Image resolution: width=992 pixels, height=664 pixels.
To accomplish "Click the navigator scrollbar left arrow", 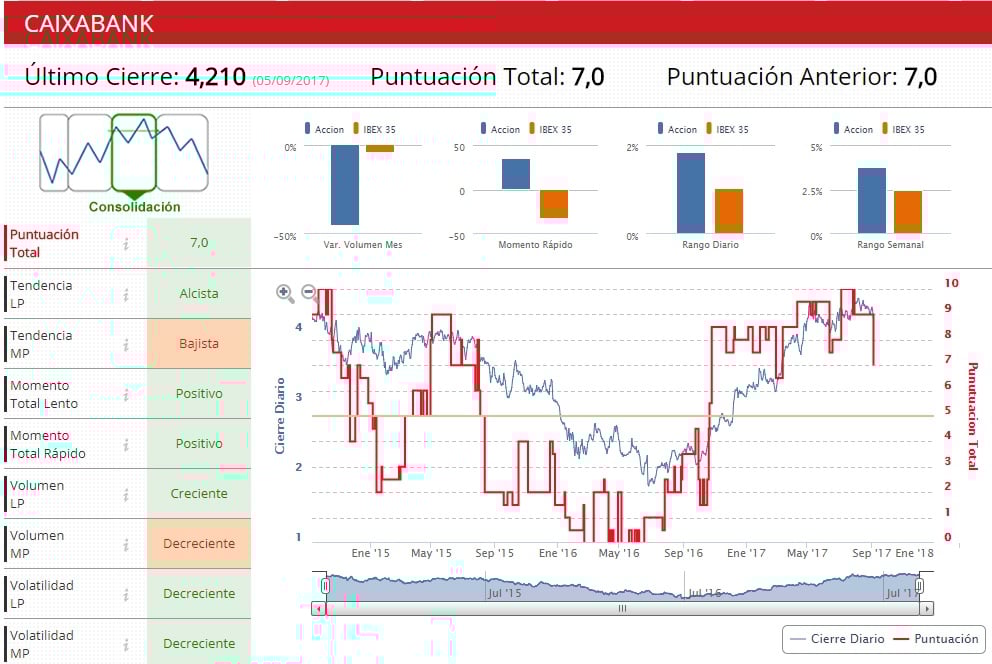I will (318, 609).
